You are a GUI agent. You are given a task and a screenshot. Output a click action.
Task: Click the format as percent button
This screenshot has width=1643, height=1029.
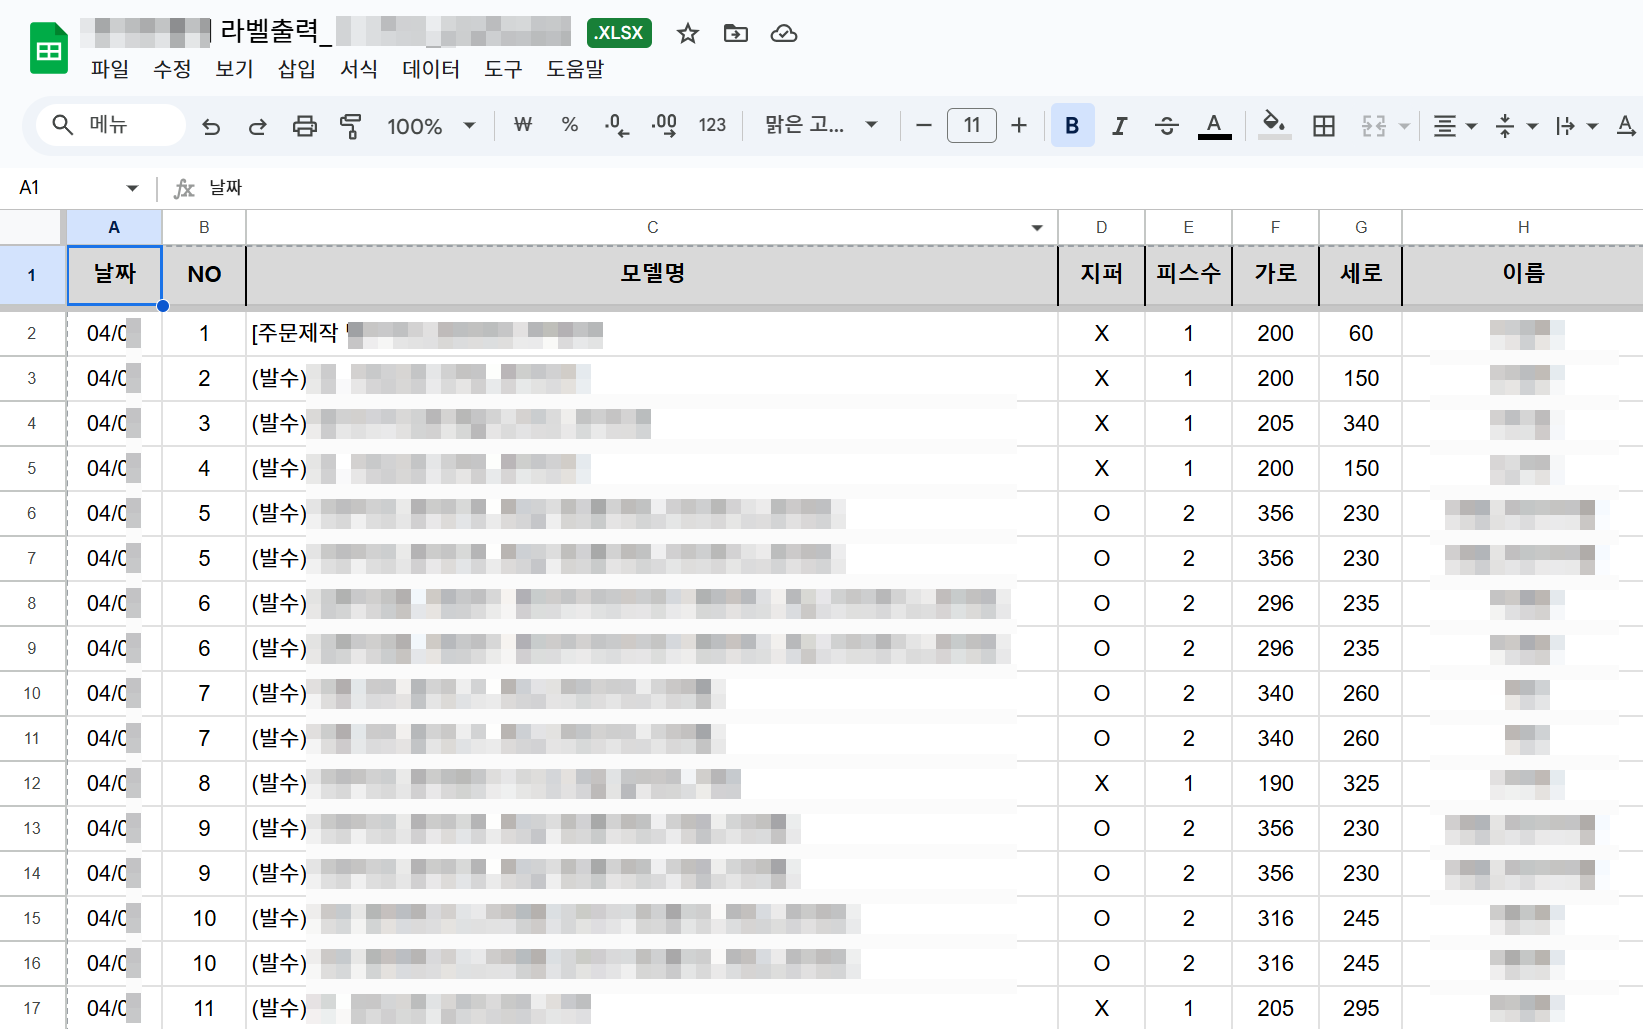(x=570, y=126)
